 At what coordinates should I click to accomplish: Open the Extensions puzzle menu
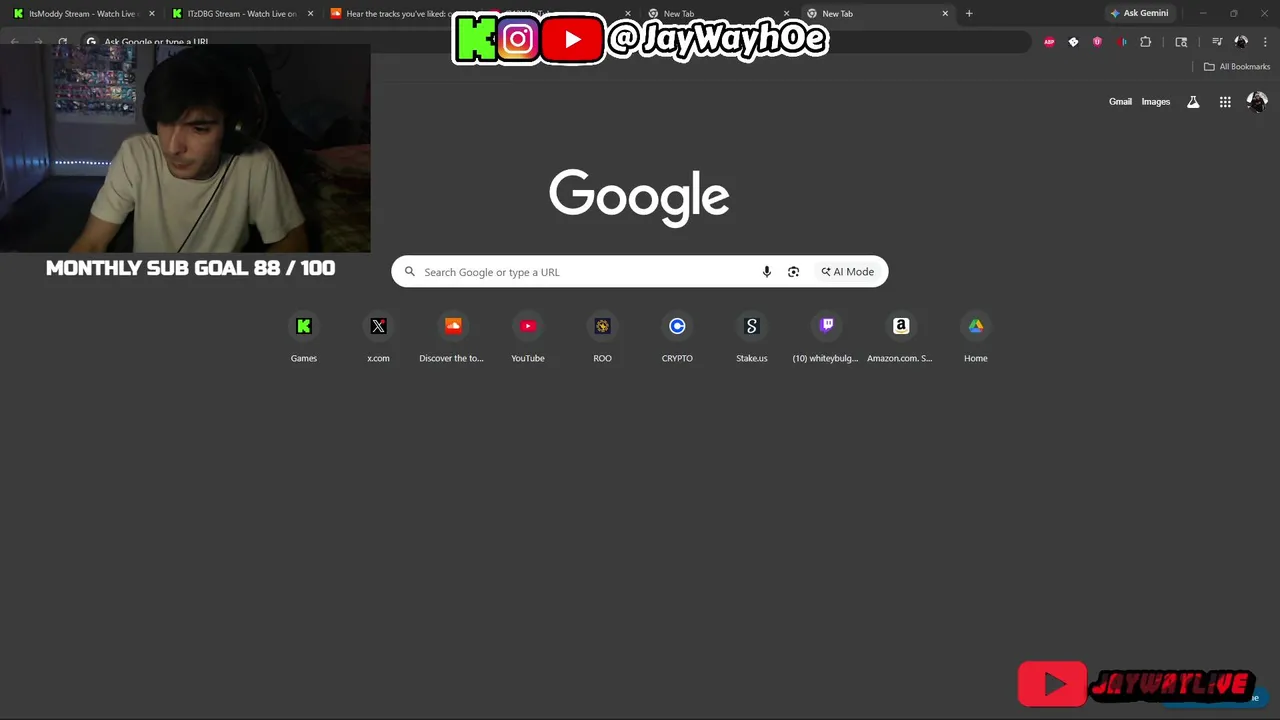tap(1146, 42)
